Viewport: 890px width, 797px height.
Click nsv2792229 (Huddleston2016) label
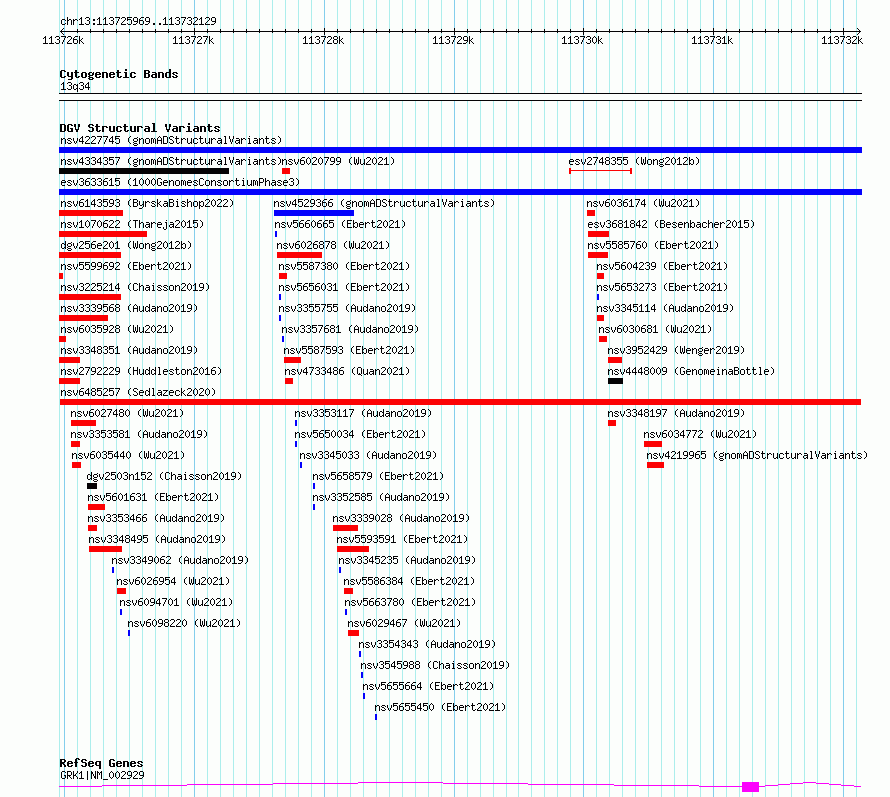(141, 371)
